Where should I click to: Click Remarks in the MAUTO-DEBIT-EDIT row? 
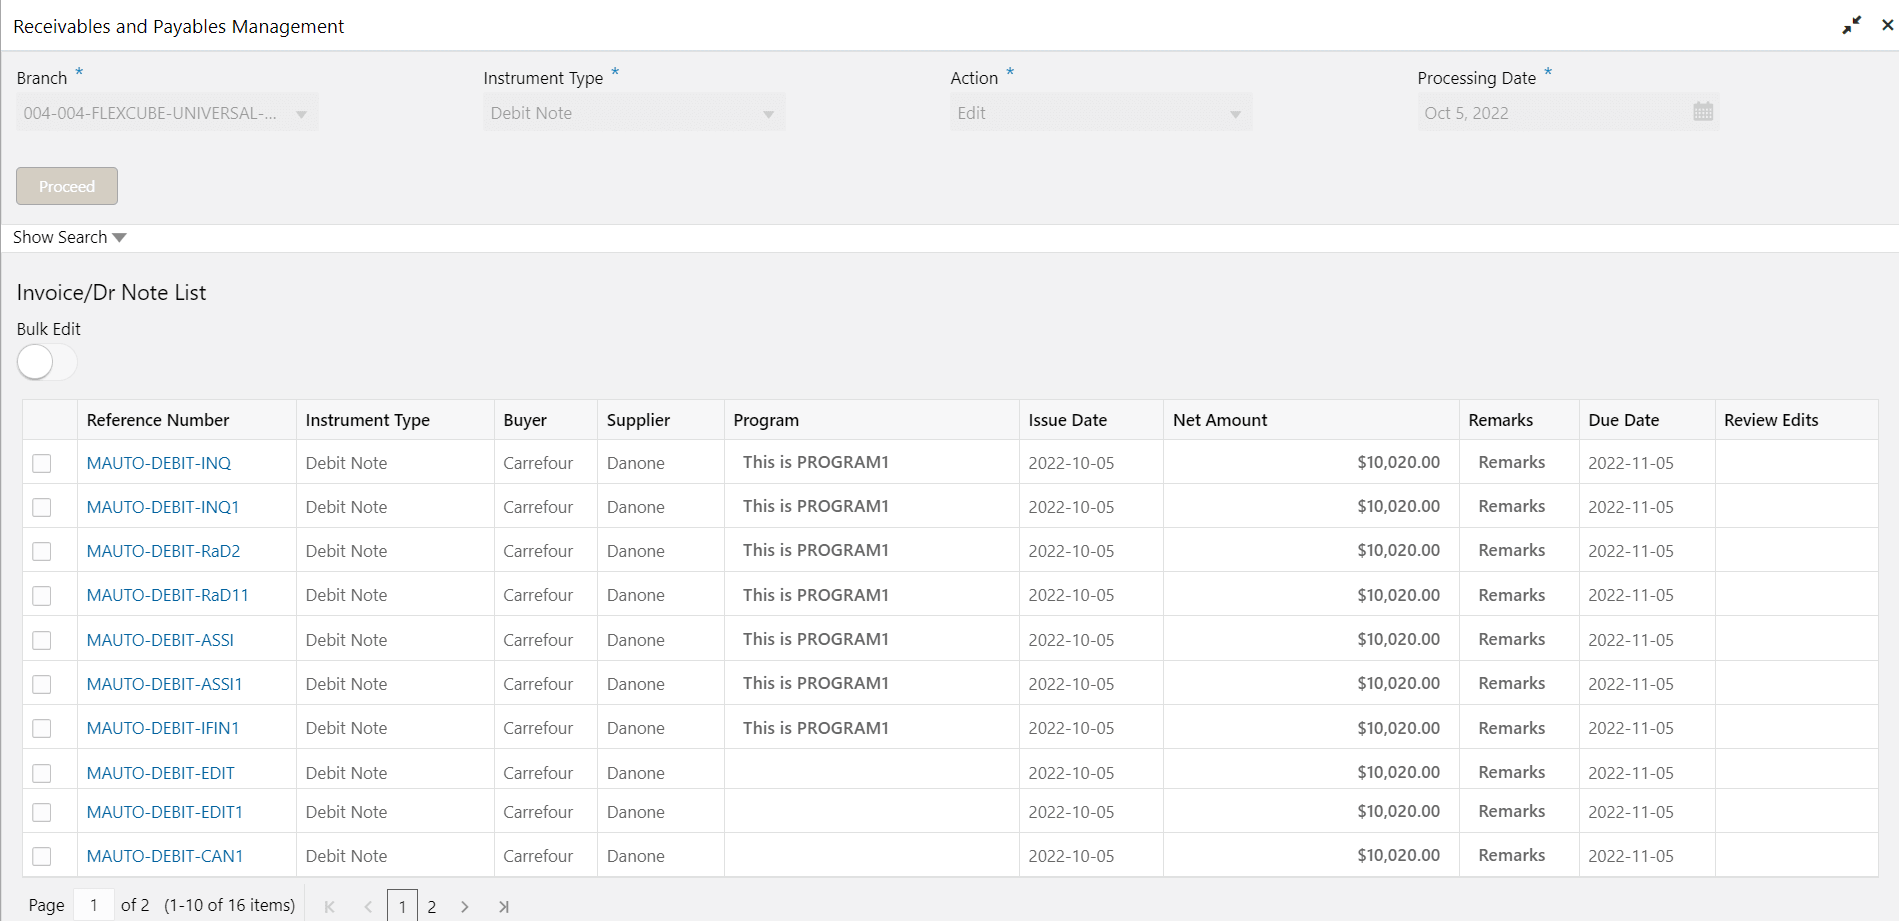pos(1512,772)
